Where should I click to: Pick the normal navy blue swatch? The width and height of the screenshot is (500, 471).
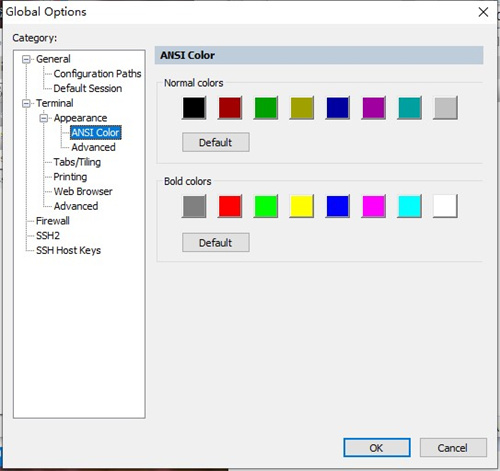(338, 108)
